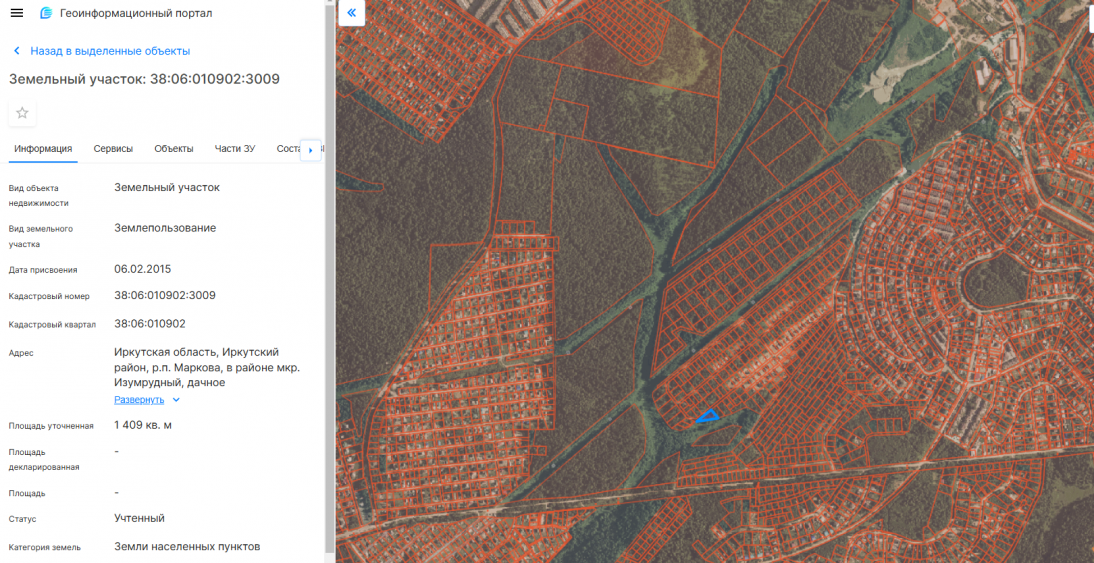
Task: Click the Площадь уточненная label
Action: tap(51, 426)
